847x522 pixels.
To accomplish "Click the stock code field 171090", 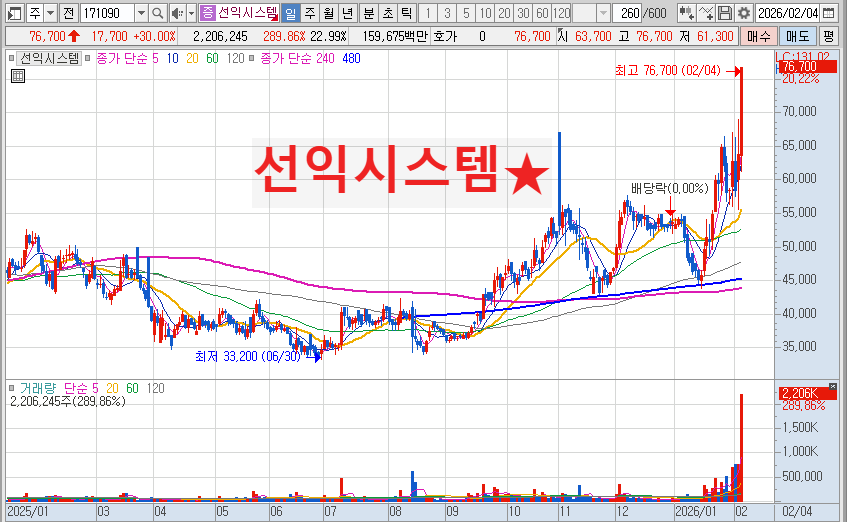I will [x=107, y=13].
